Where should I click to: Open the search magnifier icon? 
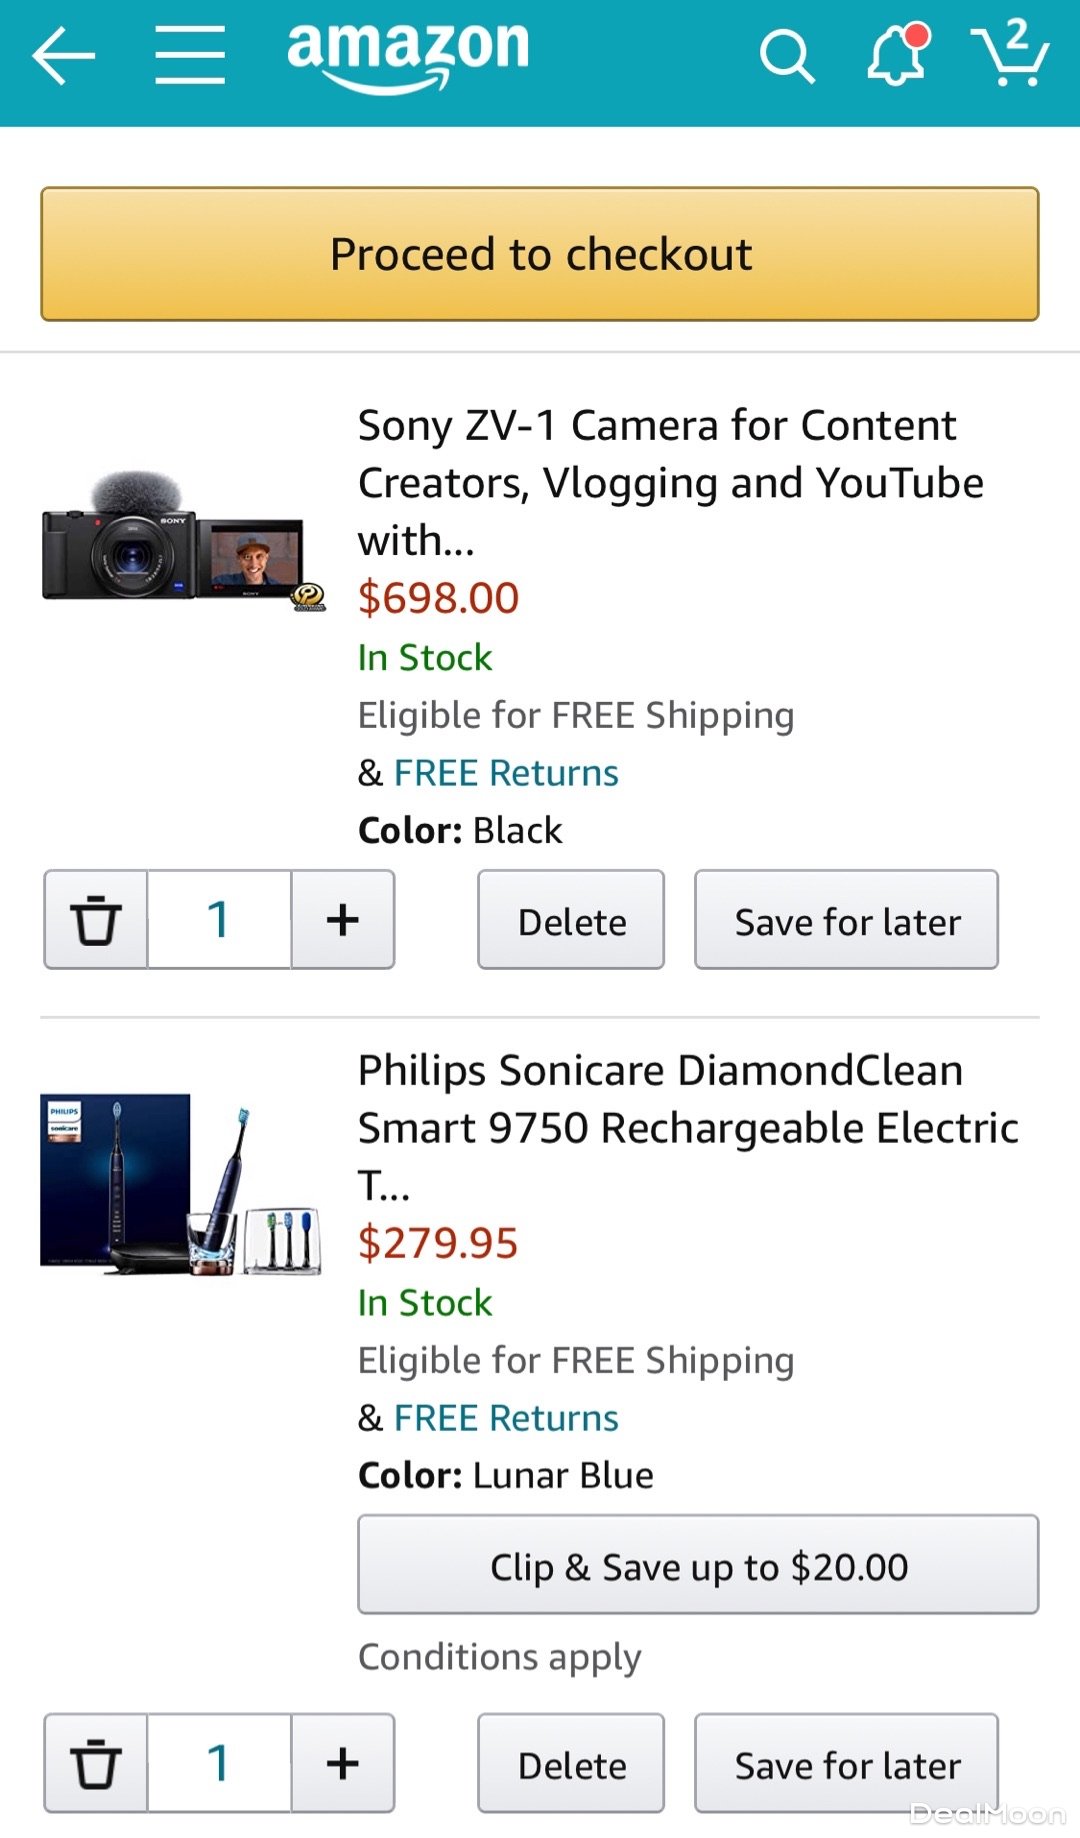[x=787, y=56]
